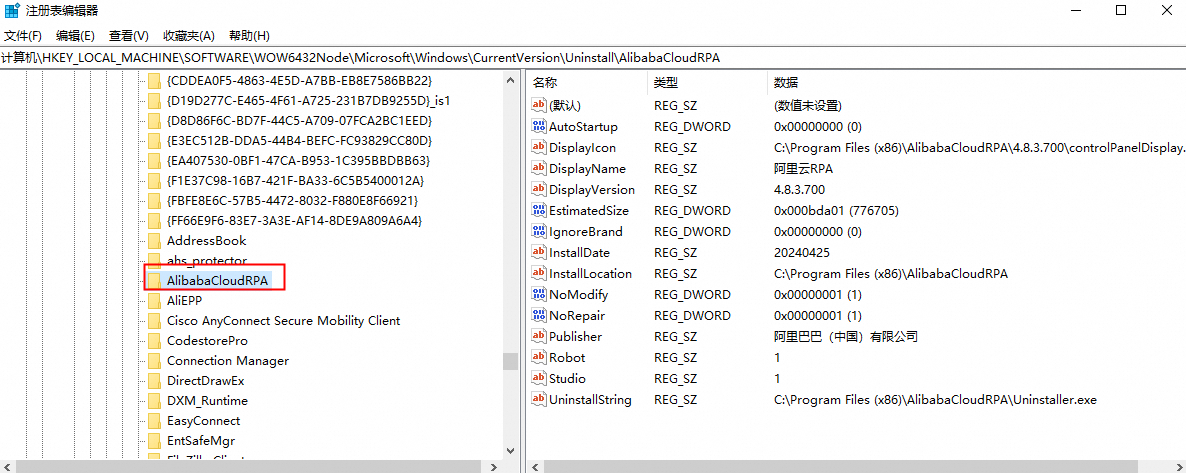
Task: Click DWORD icon of NoModify value
Action: pos(539,294)
